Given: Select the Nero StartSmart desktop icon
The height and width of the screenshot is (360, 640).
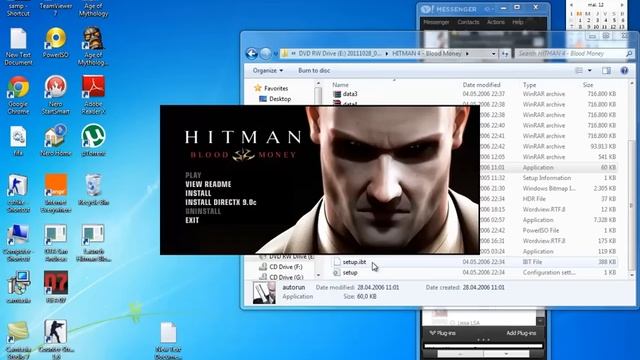Looking at the screenshot, I should 56,96.
